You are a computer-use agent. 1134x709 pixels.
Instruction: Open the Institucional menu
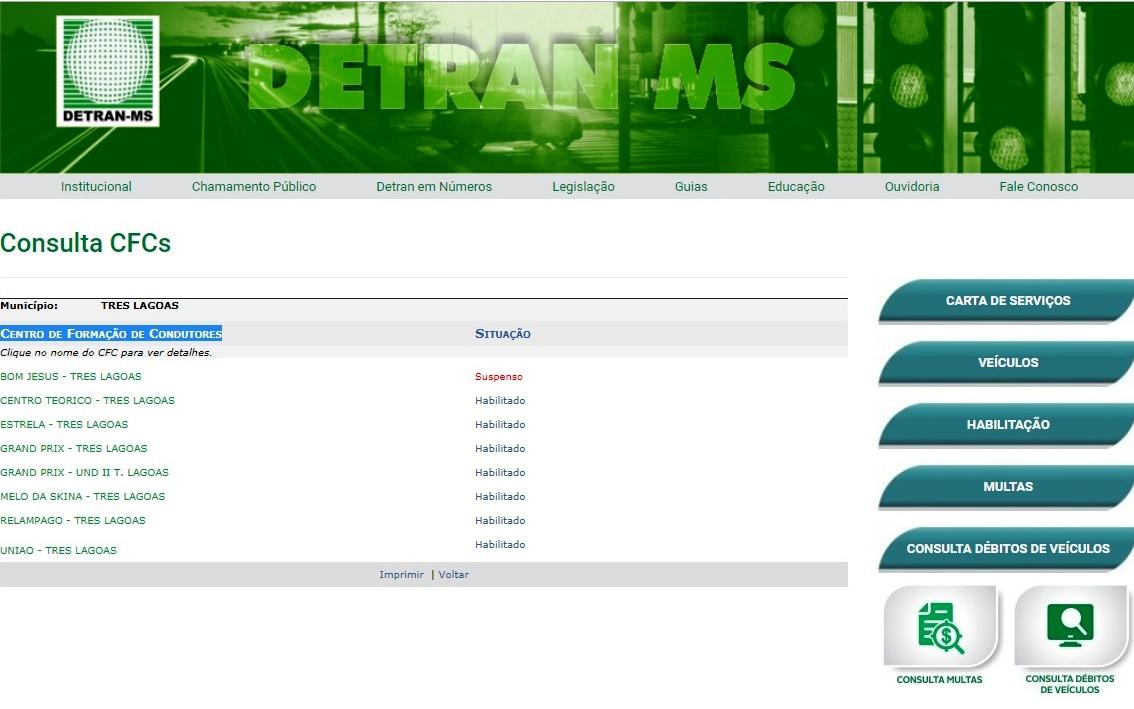96,187
